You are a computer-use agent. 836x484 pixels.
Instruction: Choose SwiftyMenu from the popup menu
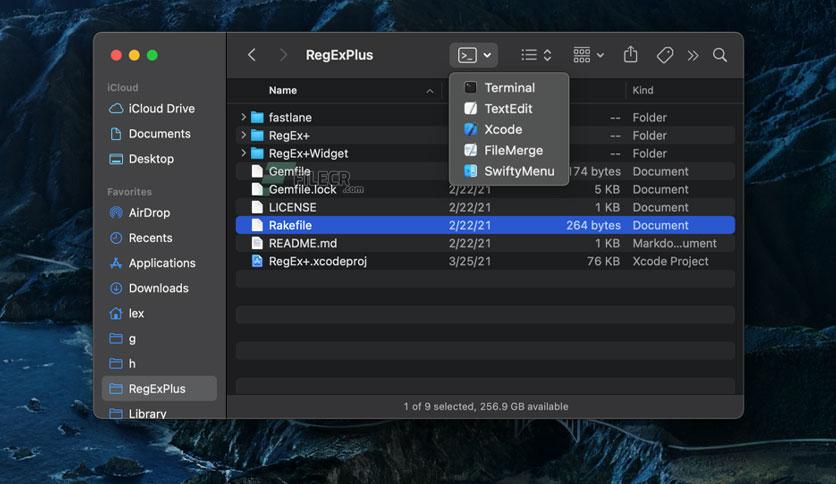[x=509, y=171]
